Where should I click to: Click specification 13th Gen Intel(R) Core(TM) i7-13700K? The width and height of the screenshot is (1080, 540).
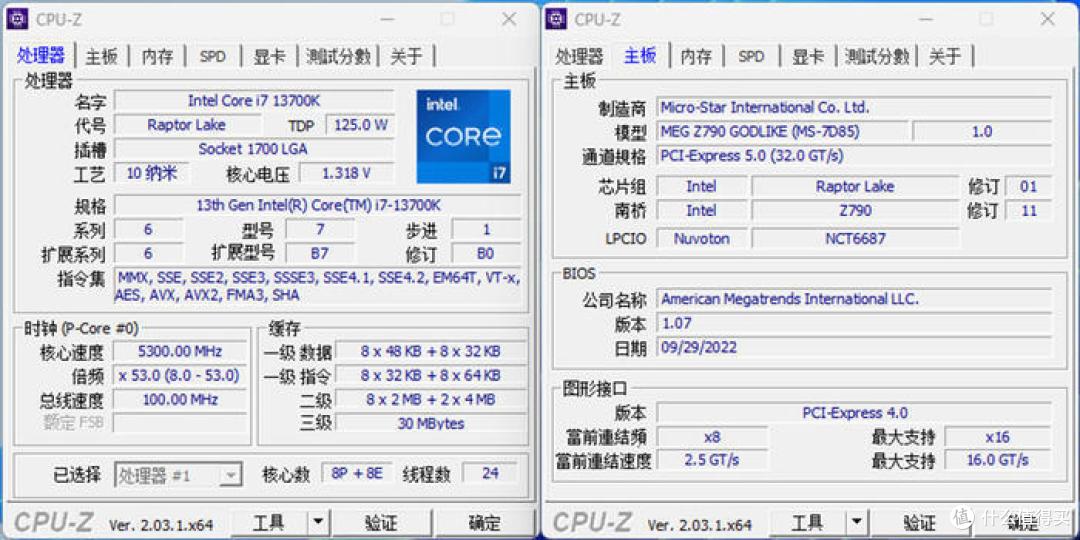pyautogui.click(x=318, y=205)
